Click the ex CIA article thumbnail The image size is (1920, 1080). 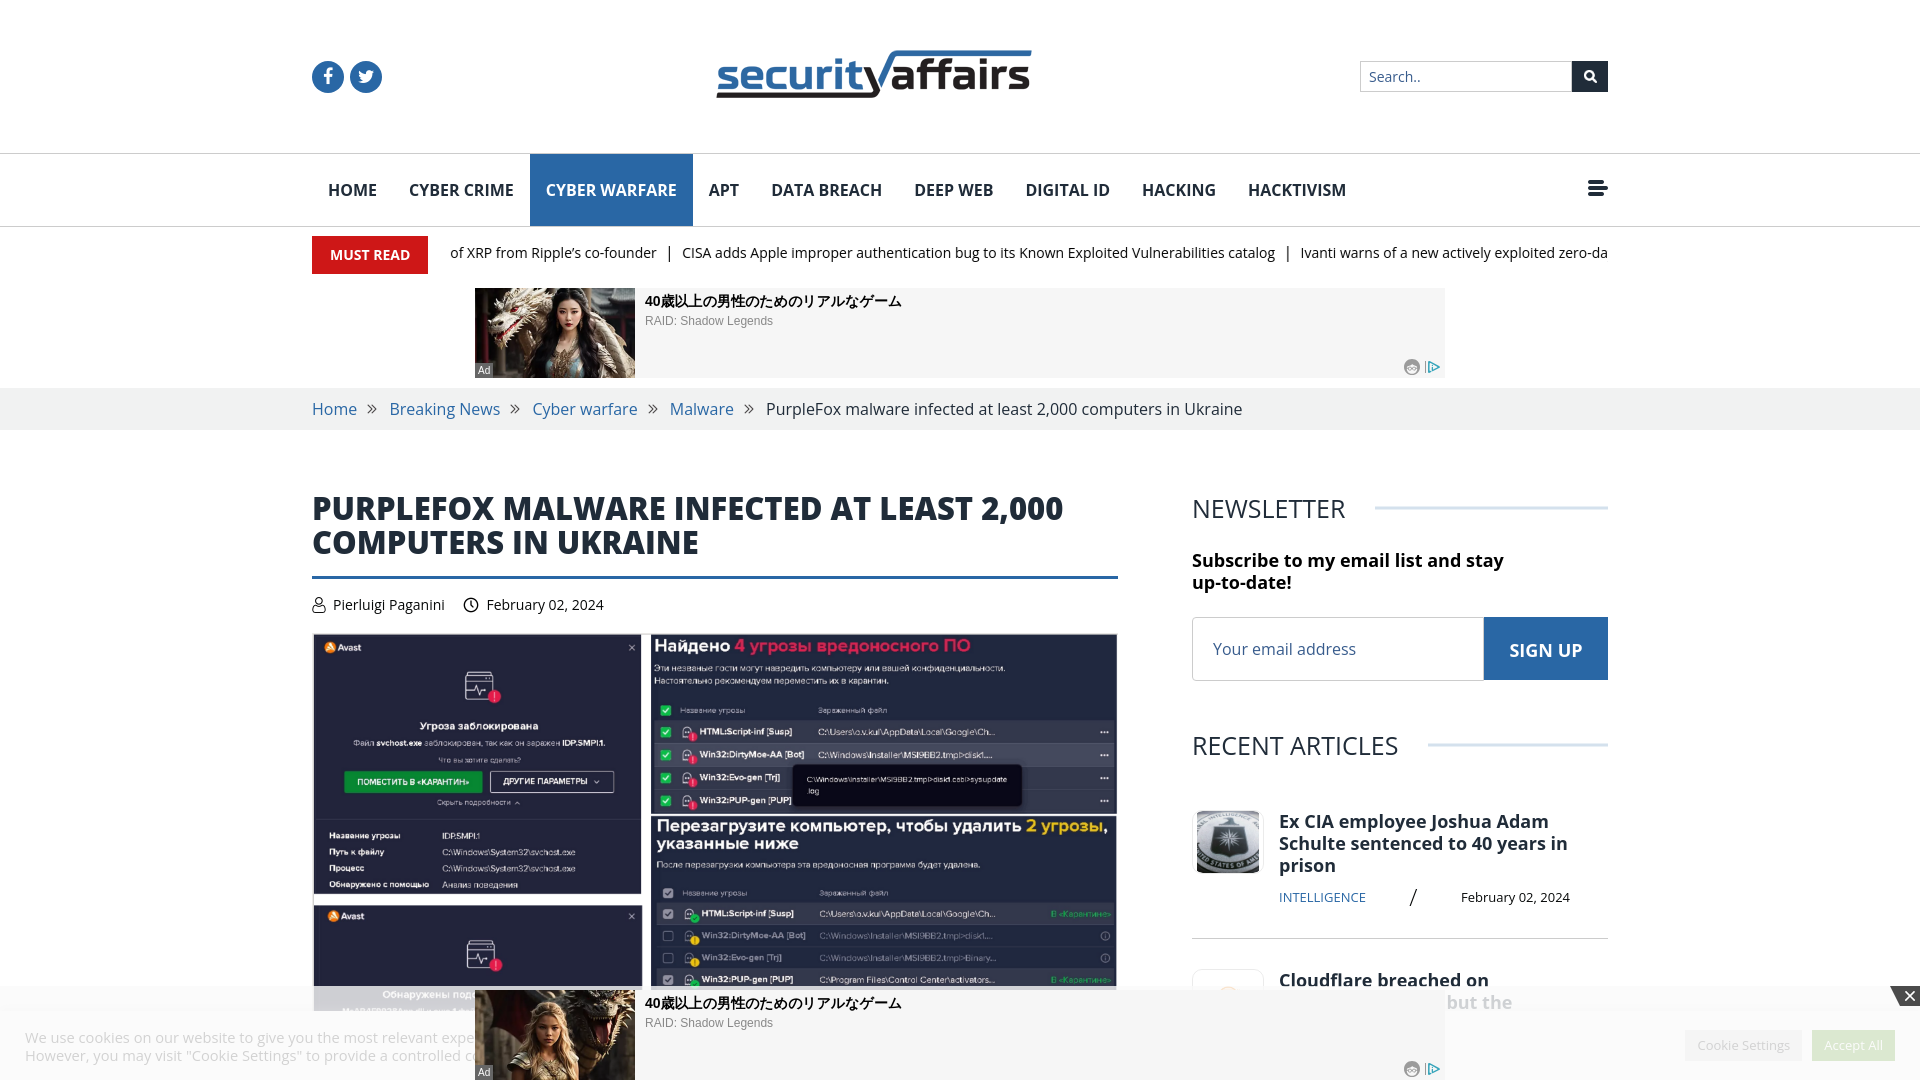click(x=1228, y=841)
